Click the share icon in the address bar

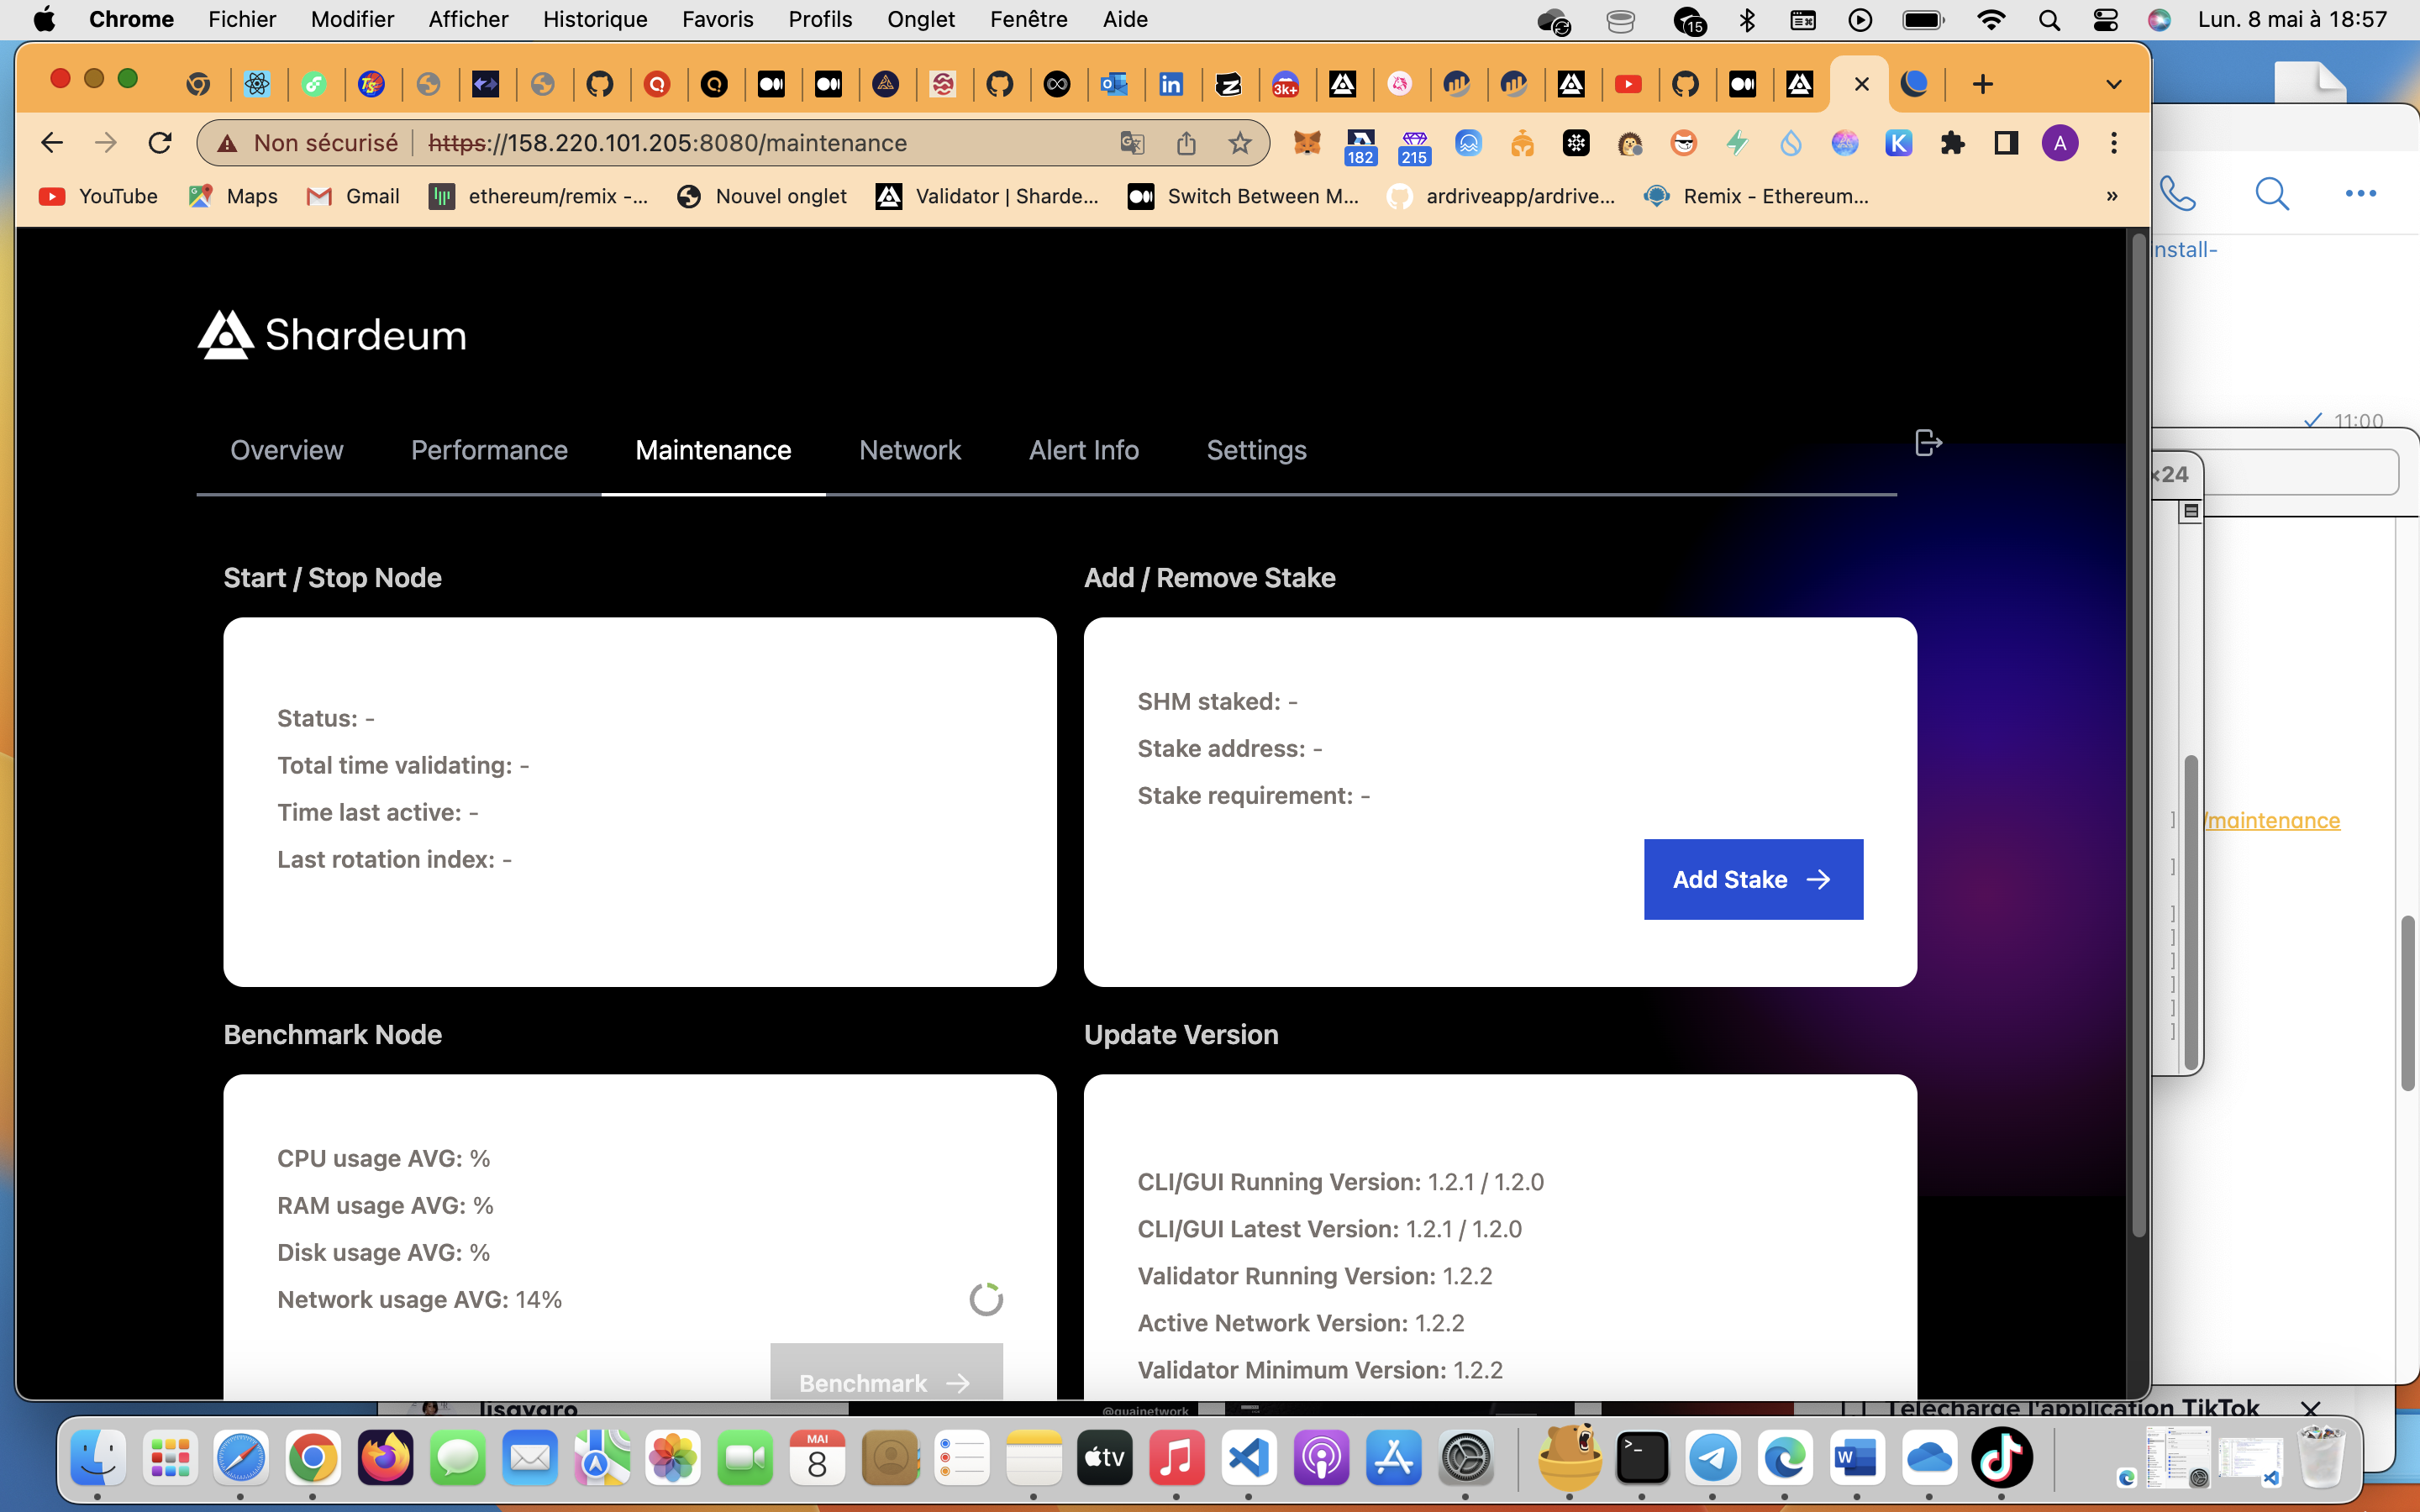click(x=1186, y=143)
